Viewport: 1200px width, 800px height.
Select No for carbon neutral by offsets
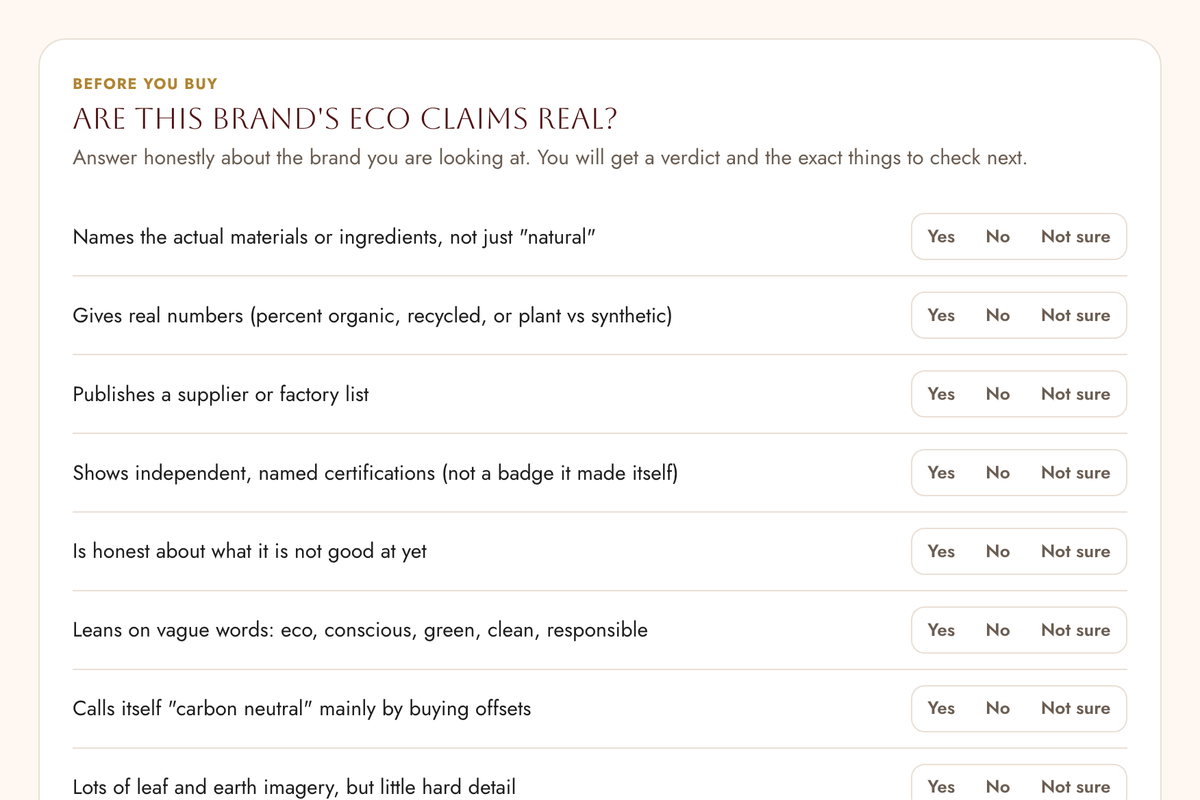point(998,708)
